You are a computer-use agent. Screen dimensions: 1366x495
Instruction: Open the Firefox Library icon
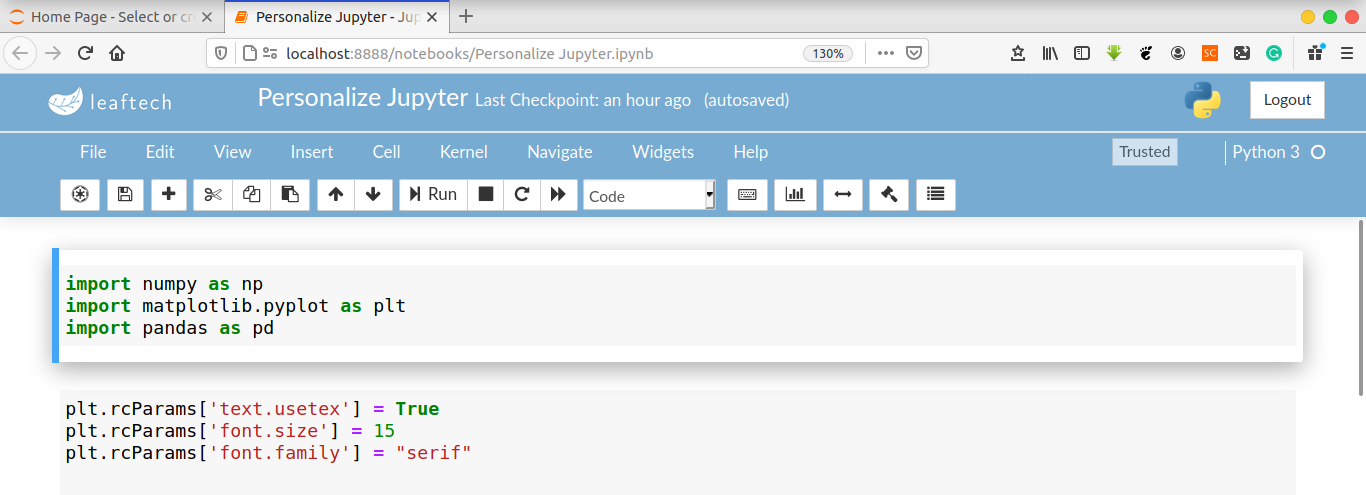click(x=1050, y=54)
